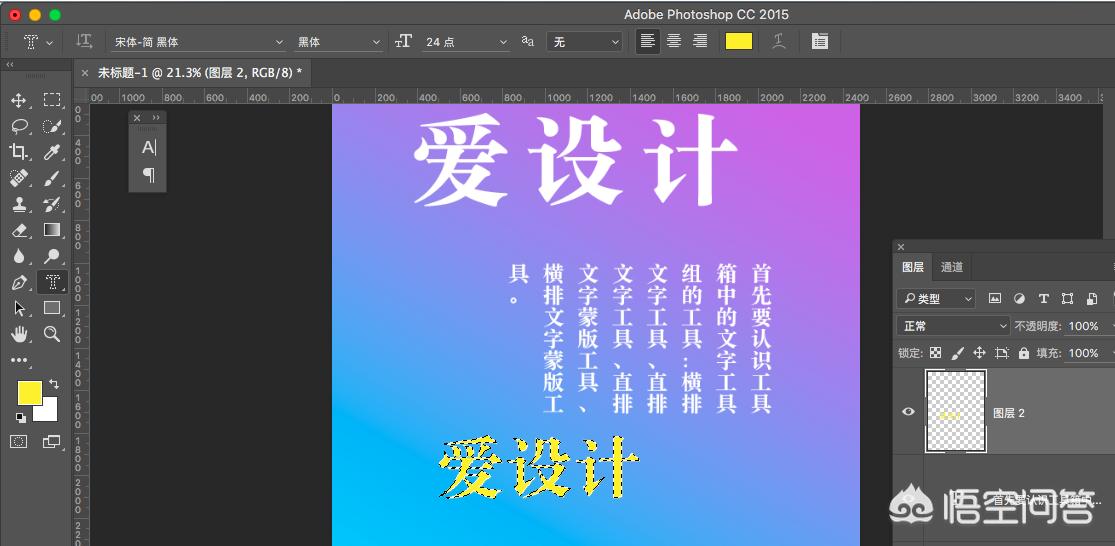The image size is (1115, 546).
Task: Toggle type layer filter
Action: (x=1043, y=299)
